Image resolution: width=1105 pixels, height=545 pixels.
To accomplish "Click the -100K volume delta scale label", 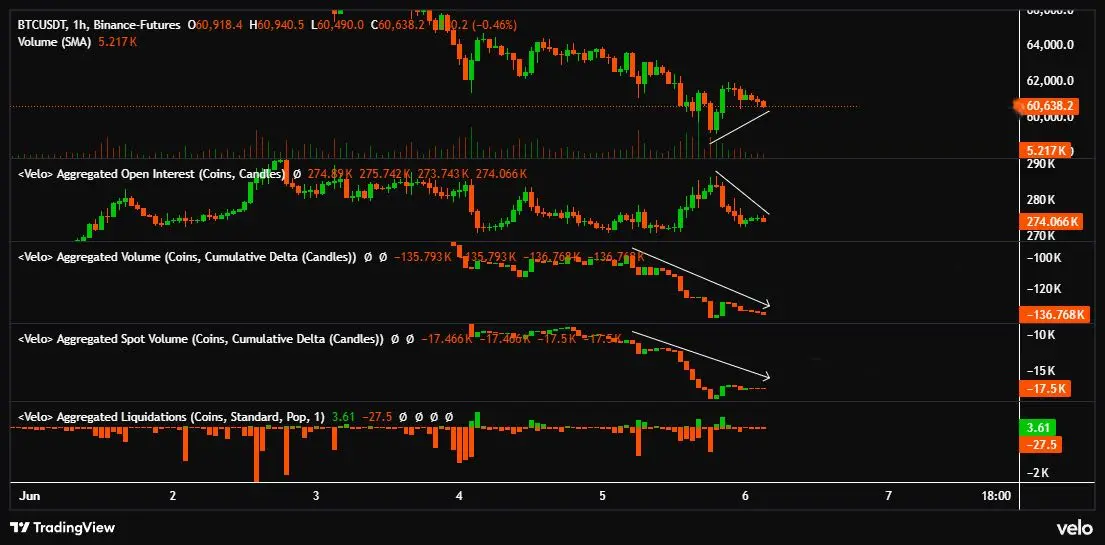I will click(1045, 259).
